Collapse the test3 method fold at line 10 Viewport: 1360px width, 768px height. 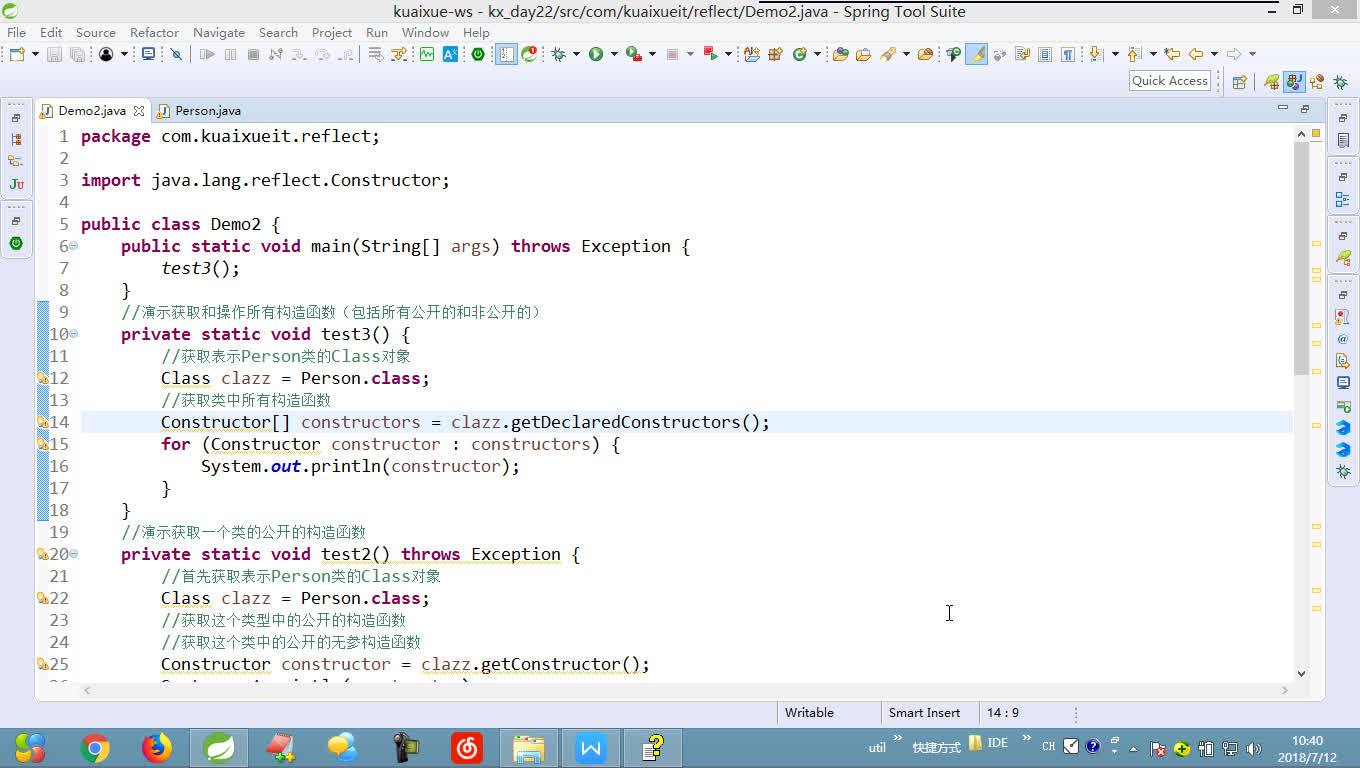74,334
